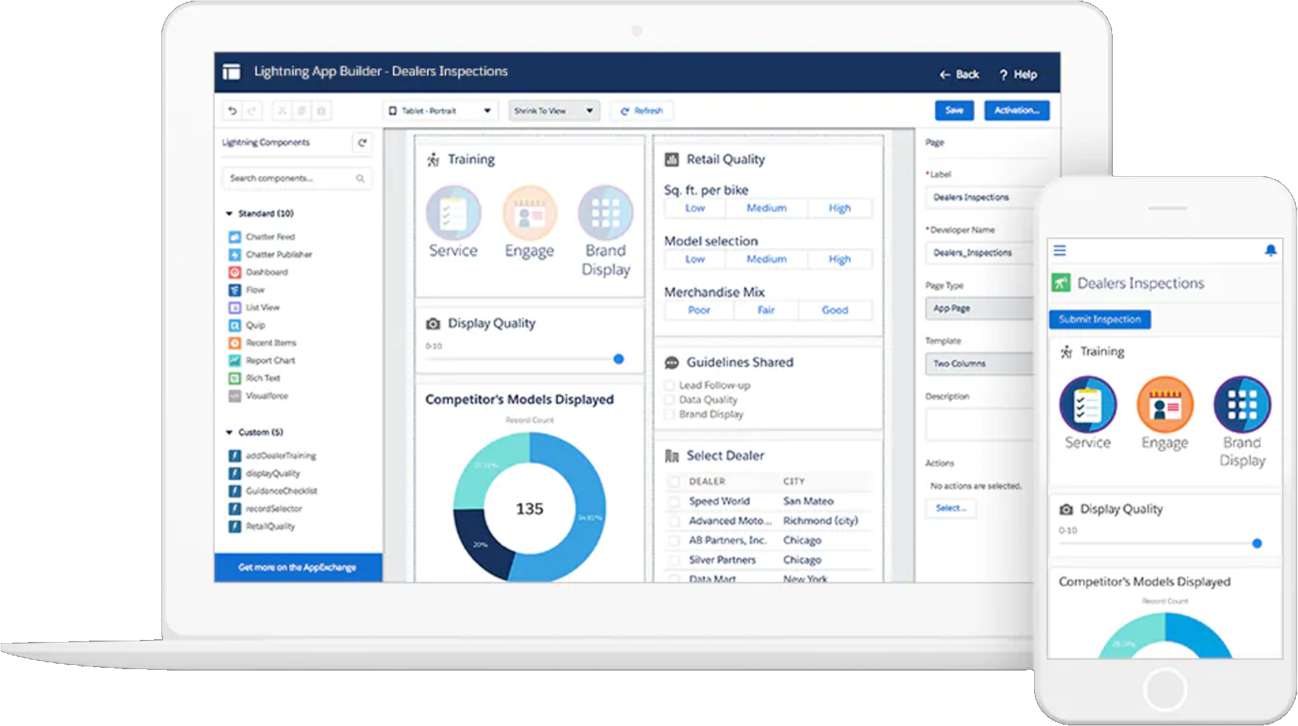Screen dimensions: 1298x726
Task: Open the Template Two Columns dropdown
Action: click(x=979, y=364)
